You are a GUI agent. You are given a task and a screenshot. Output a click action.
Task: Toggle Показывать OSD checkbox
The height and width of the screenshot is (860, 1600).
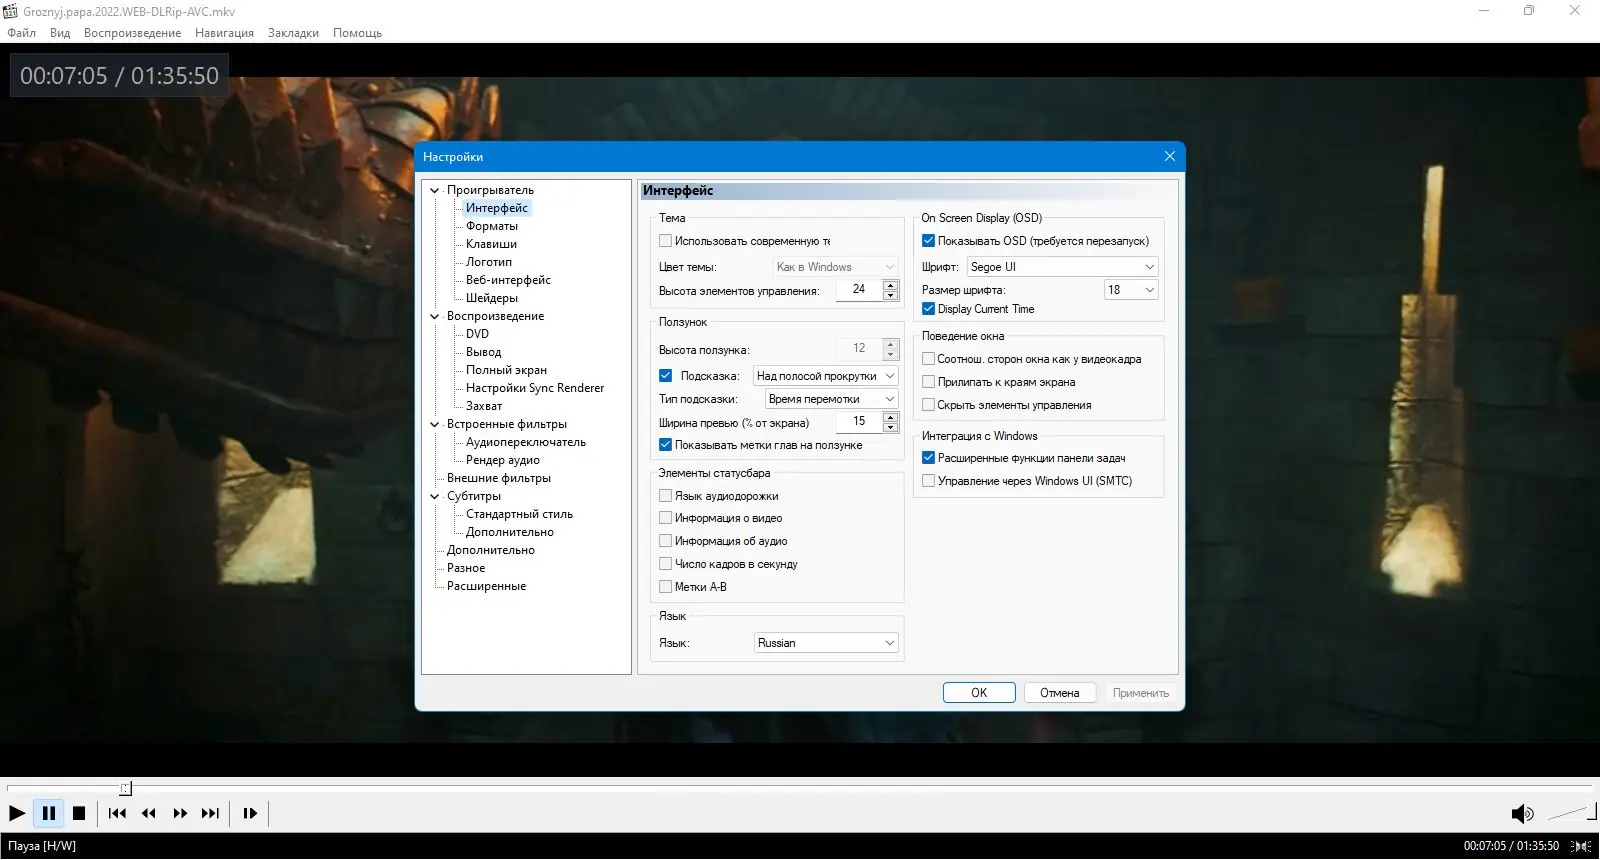coord(928,241)
